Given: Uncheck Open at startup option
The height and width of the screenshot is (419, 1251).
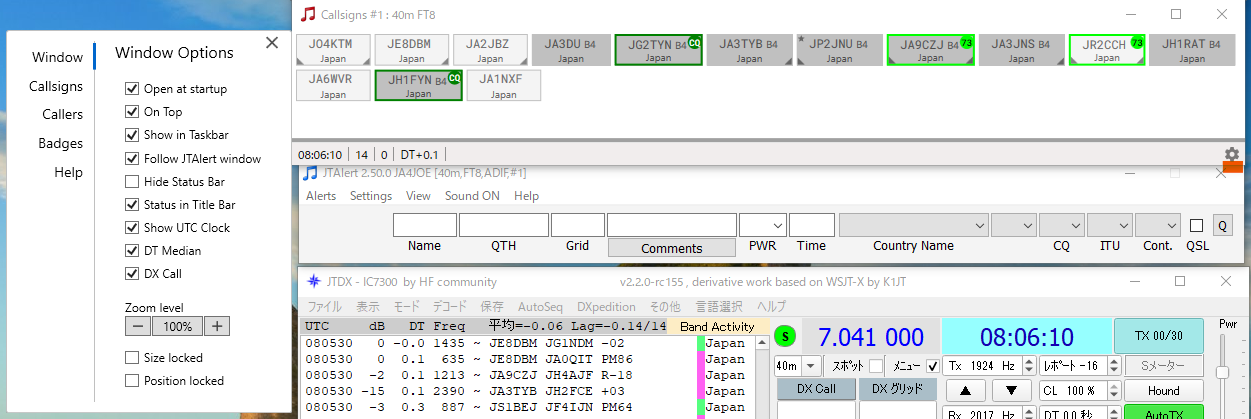Looking at the screenshot, I should 132,89.
